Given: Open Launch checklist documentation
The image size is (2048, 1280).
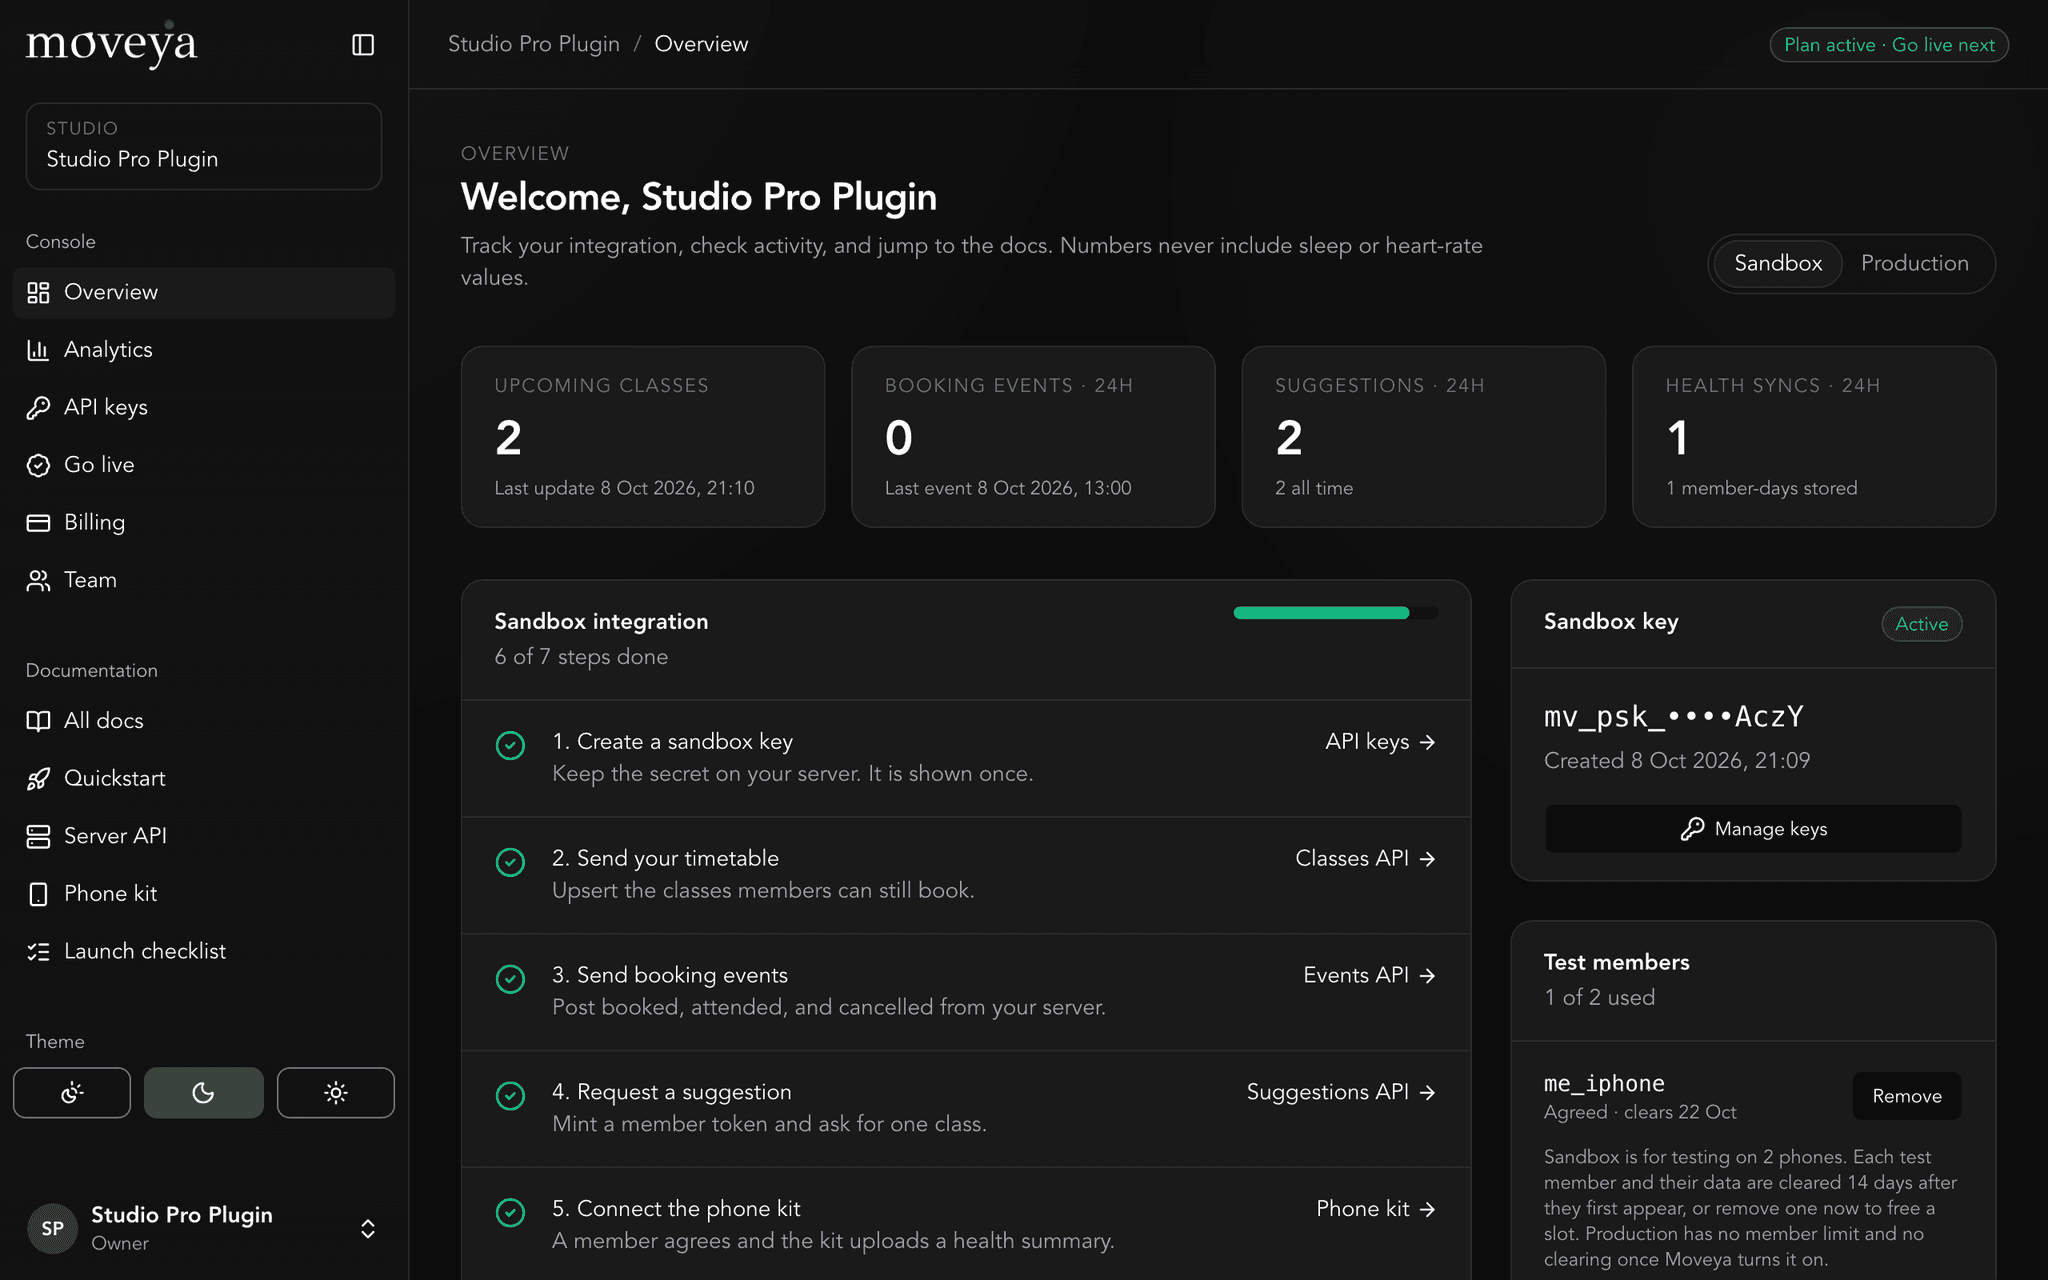Looking at the screenshot, I should [204, 952].
